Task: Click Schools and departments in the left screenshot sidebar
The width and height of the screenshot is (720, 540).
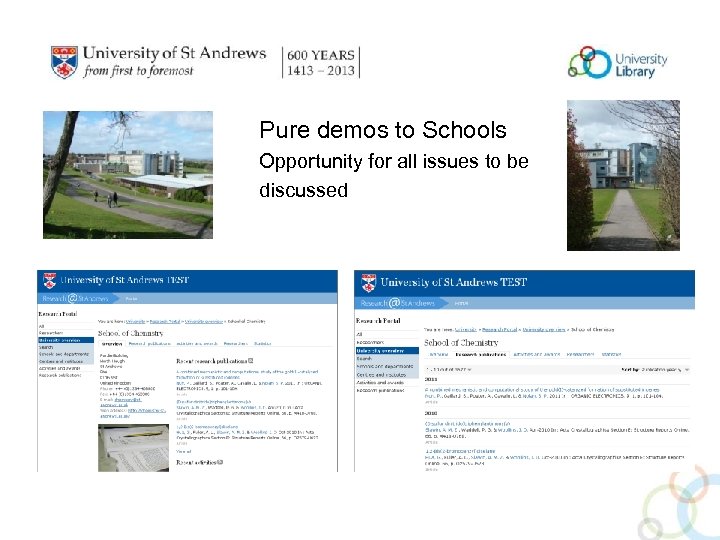Action: click(66, 354)
